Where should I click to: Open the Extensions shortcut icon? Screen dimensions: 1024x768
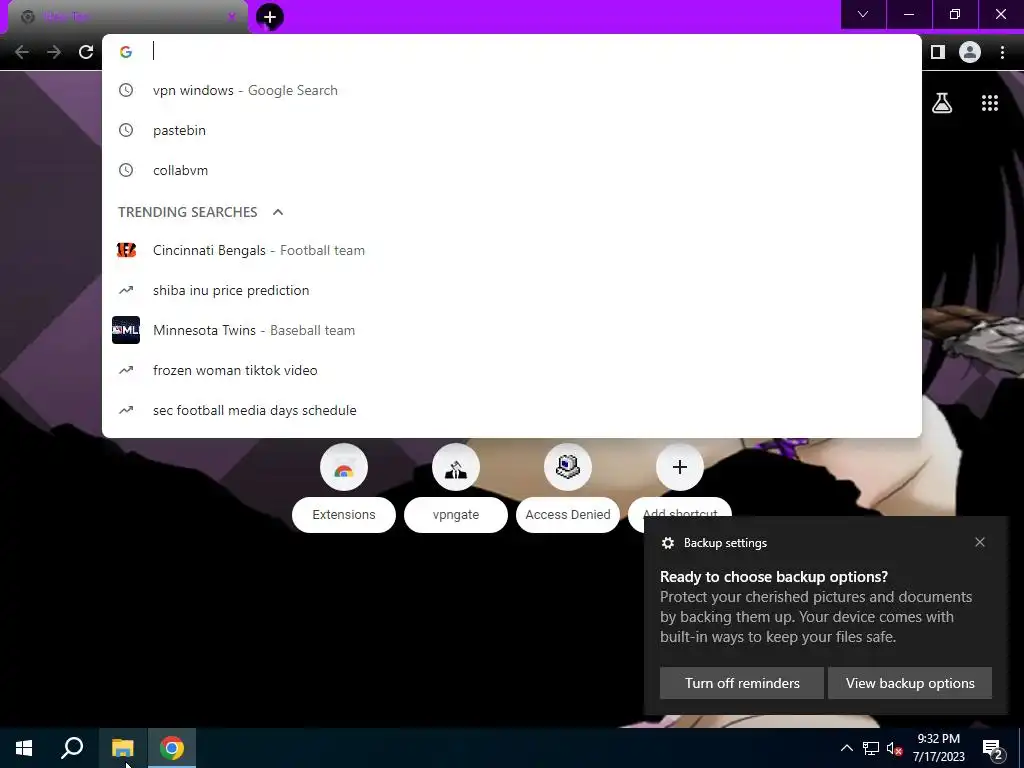point(344,467)
